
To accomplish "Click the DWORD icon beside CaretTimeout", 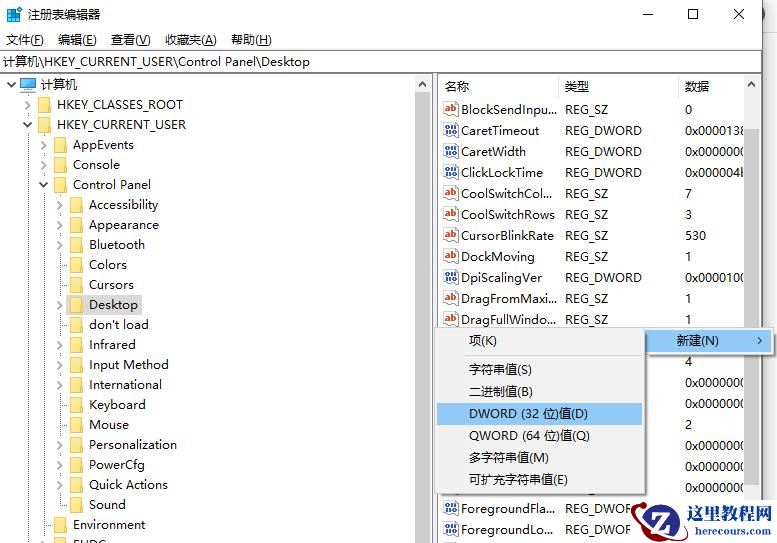I will point(450,130).
